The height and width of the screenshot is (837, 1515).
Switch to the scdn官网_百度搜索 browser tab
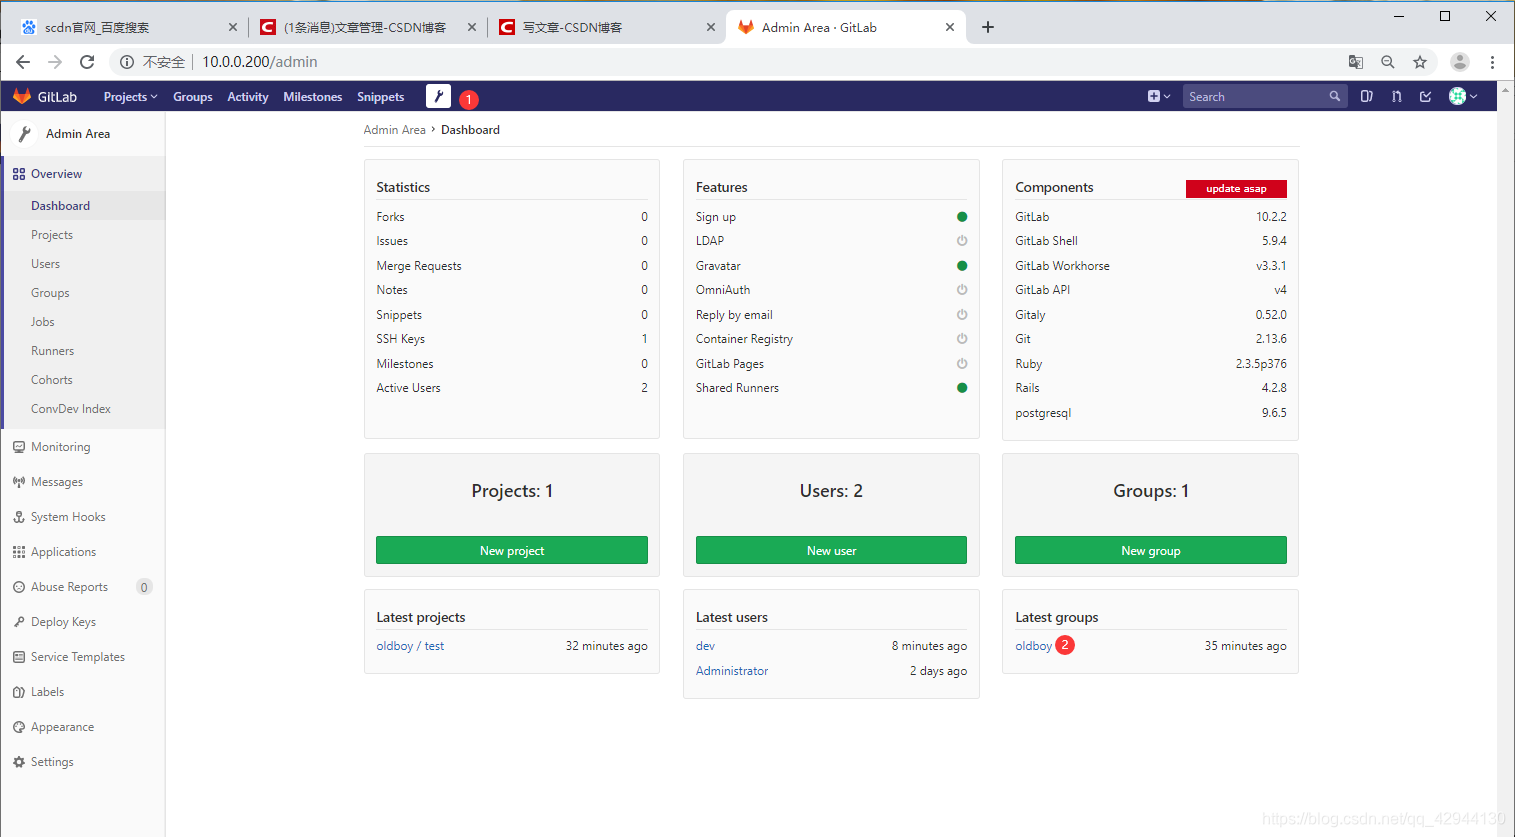click(x=128, y=27)
